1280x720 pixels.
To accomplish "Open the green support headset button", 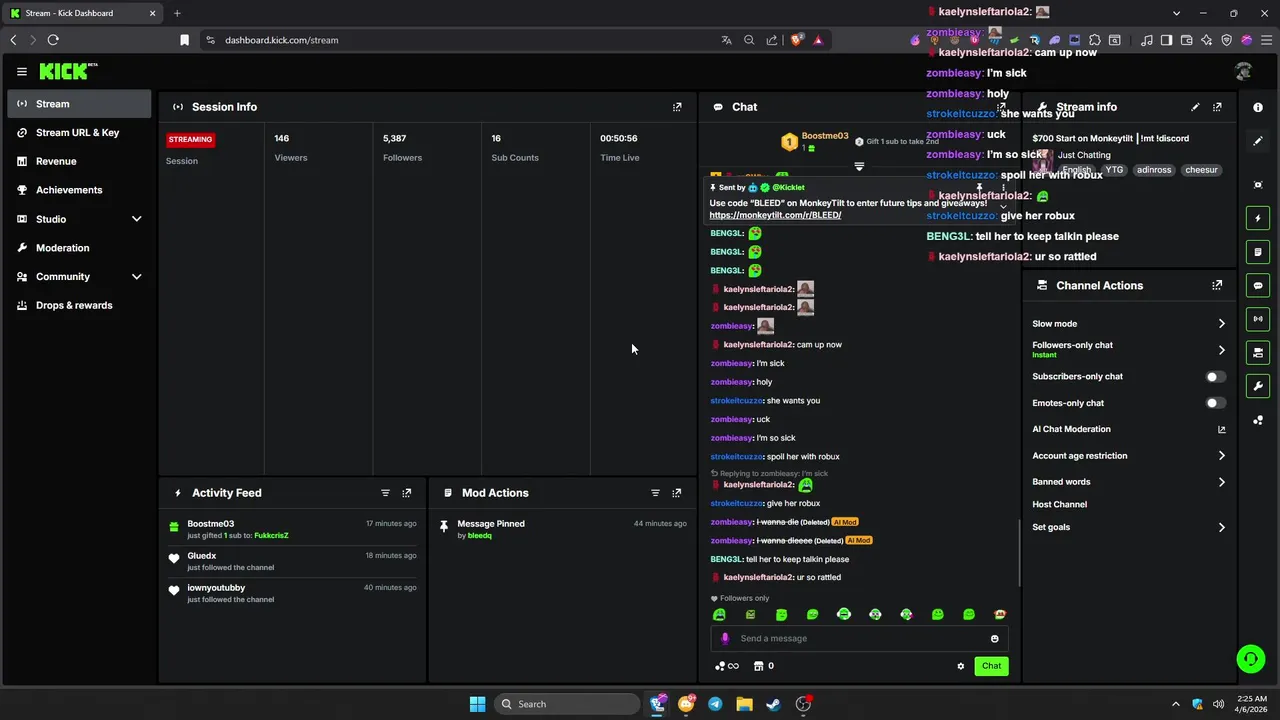I will coord(1250,658).
